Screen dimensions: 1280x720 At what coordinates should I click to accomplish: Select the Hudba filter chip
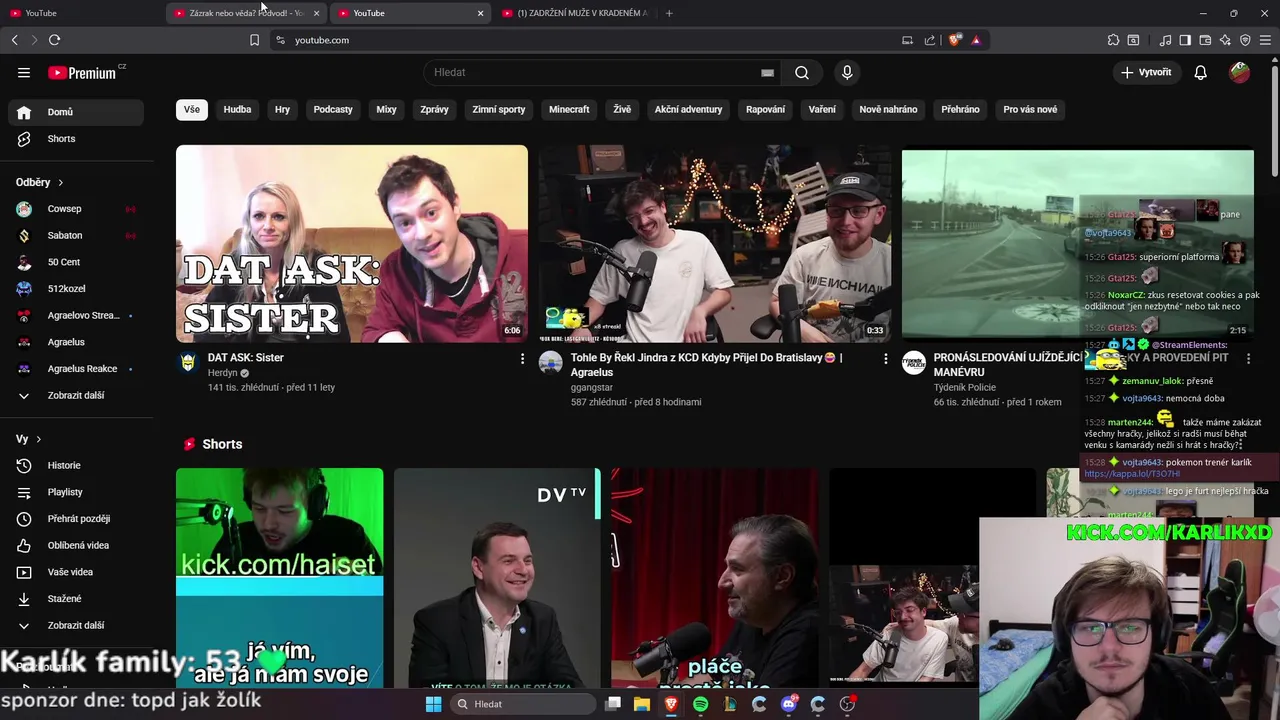point(237,109)
